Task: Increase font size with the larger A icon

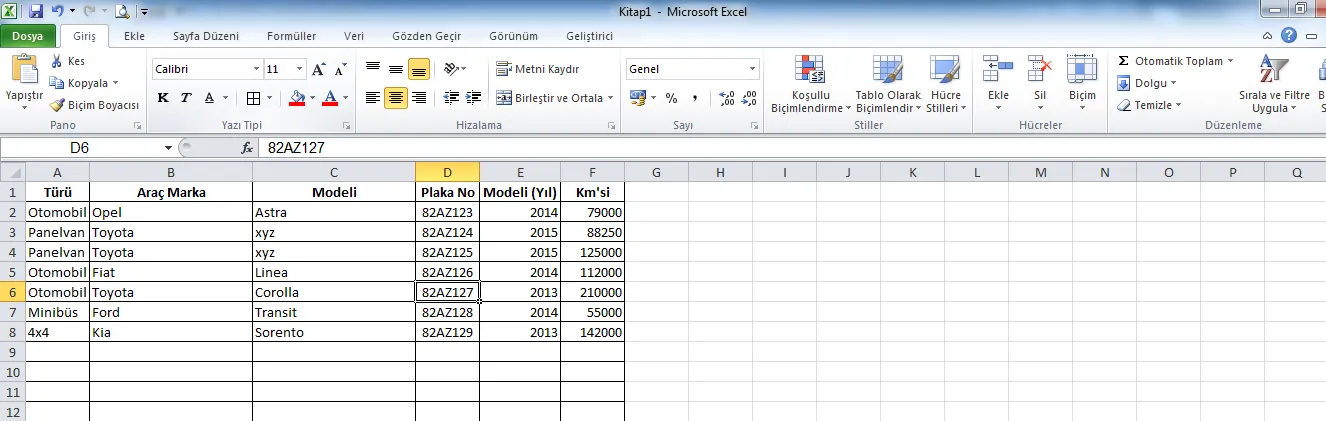Action: tap(319, 70)
